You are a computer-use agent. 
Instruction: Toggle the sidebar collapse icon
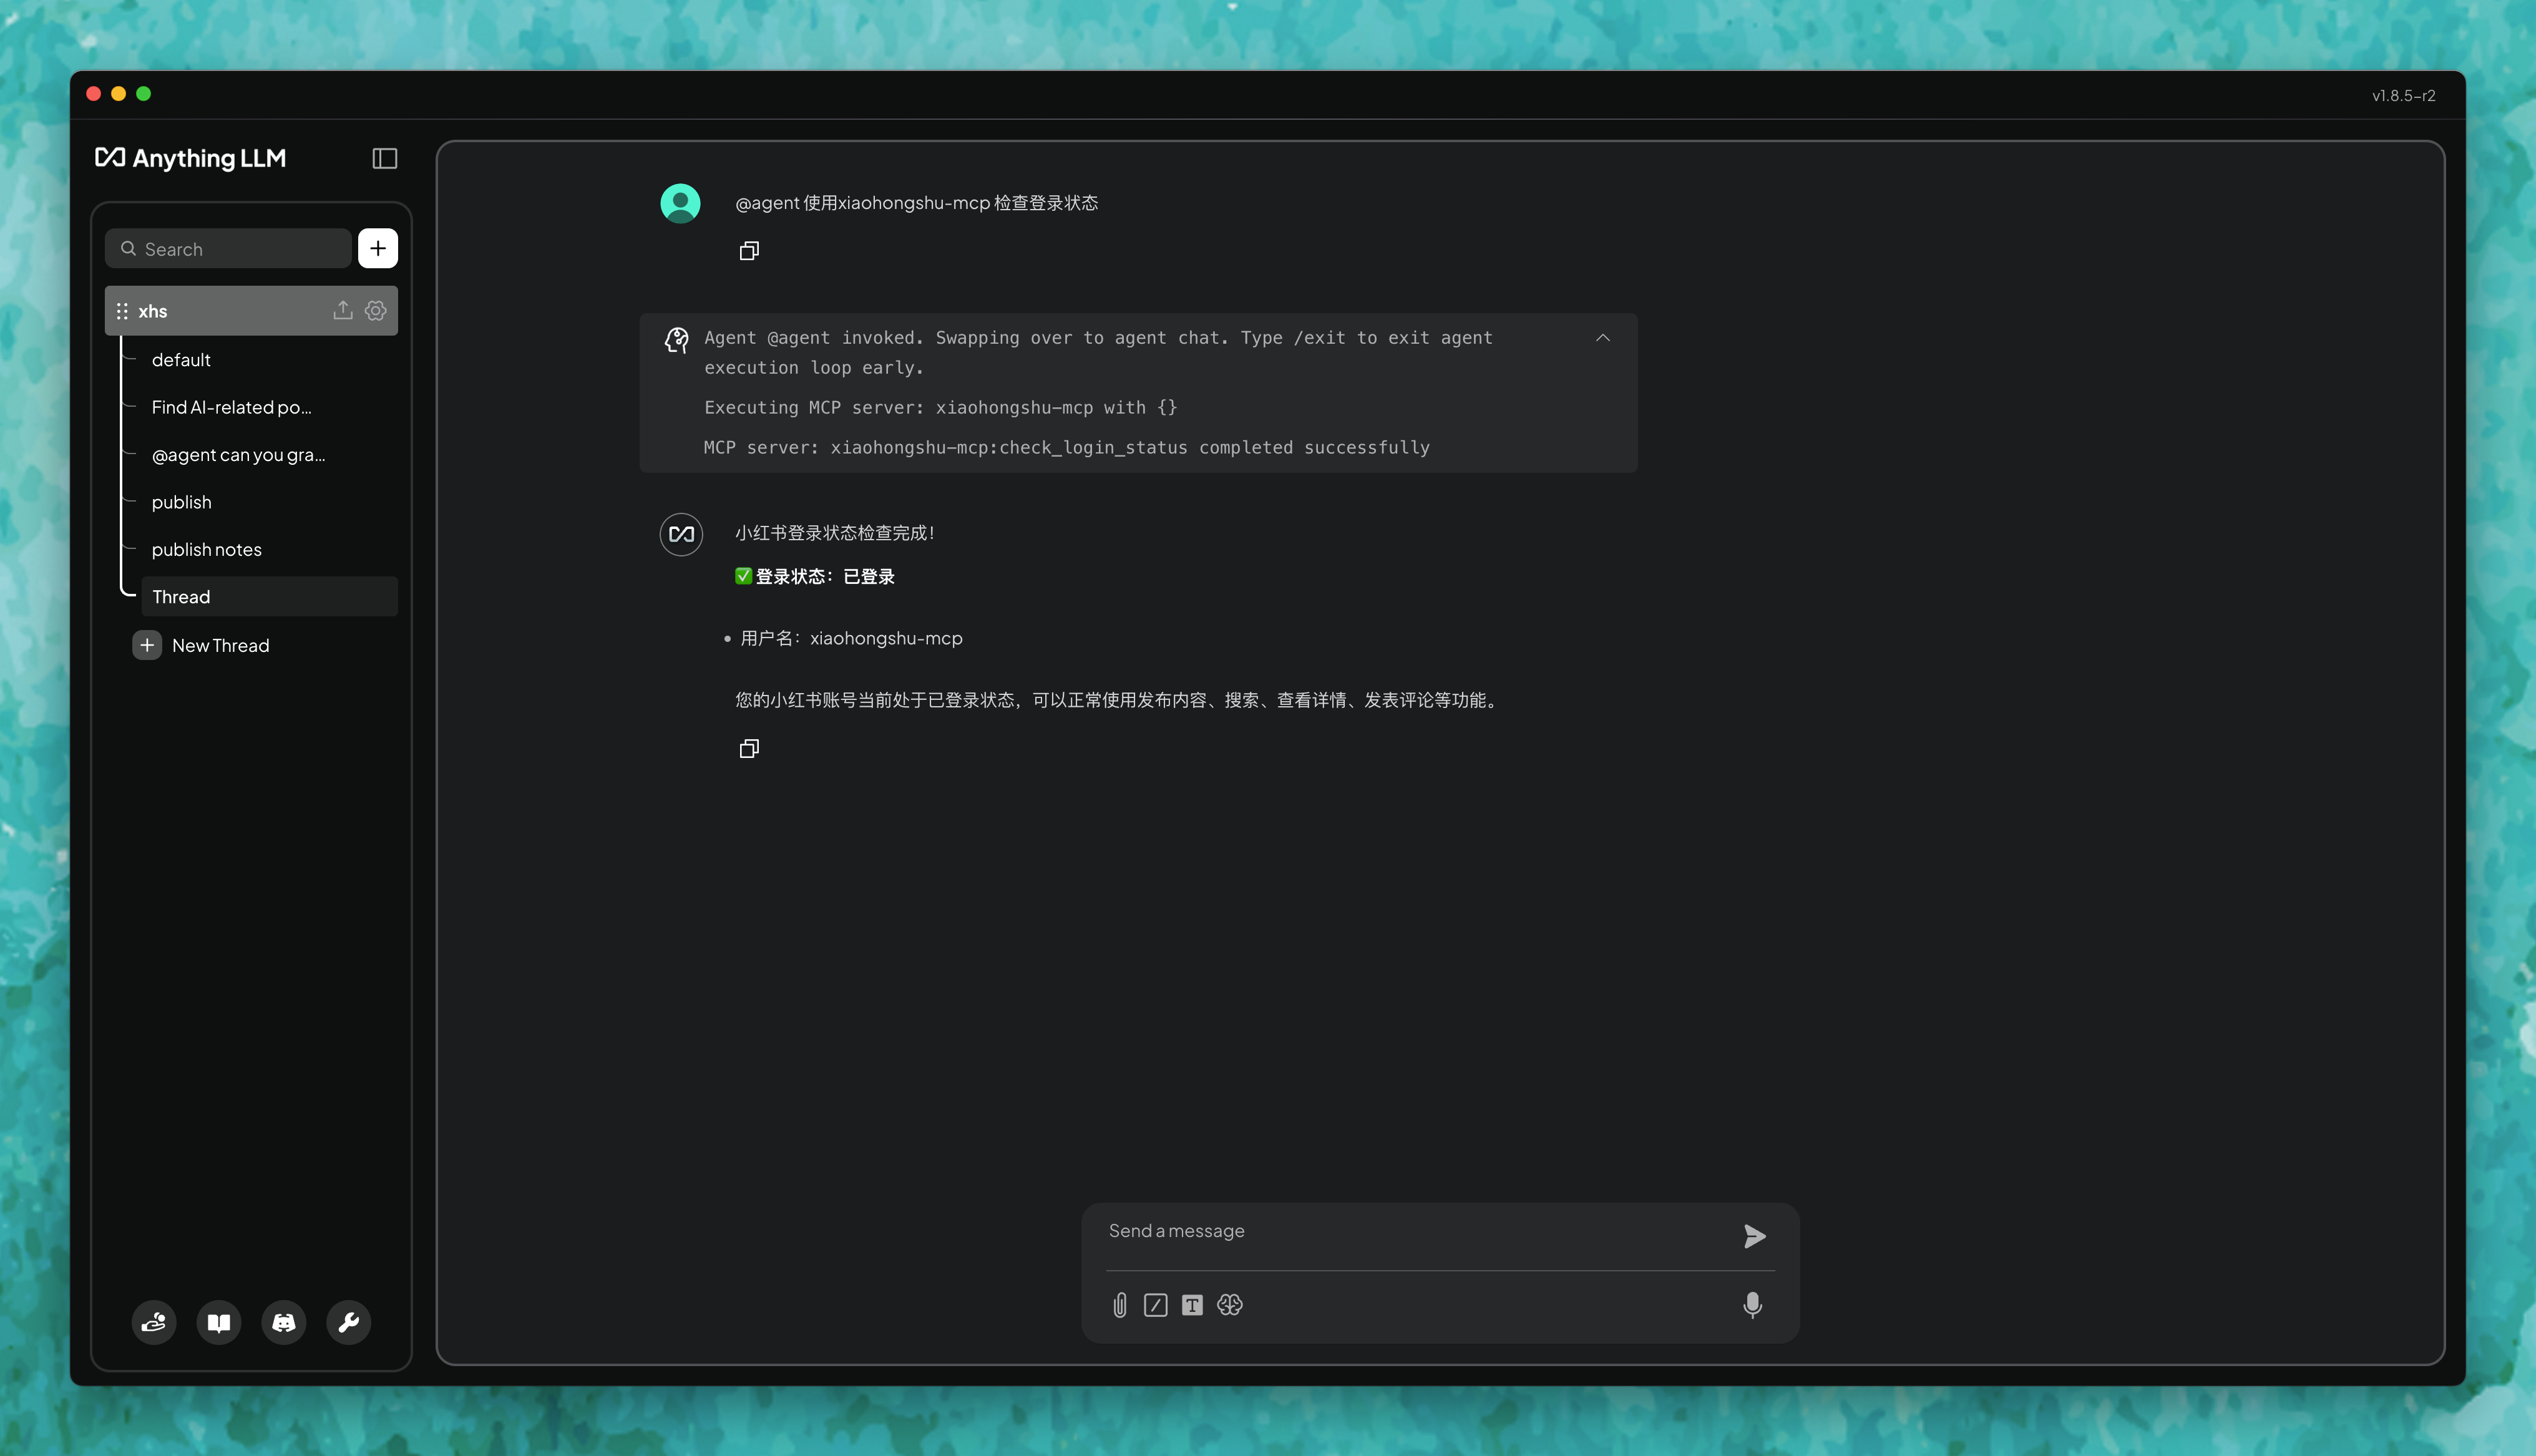point(385,159)
